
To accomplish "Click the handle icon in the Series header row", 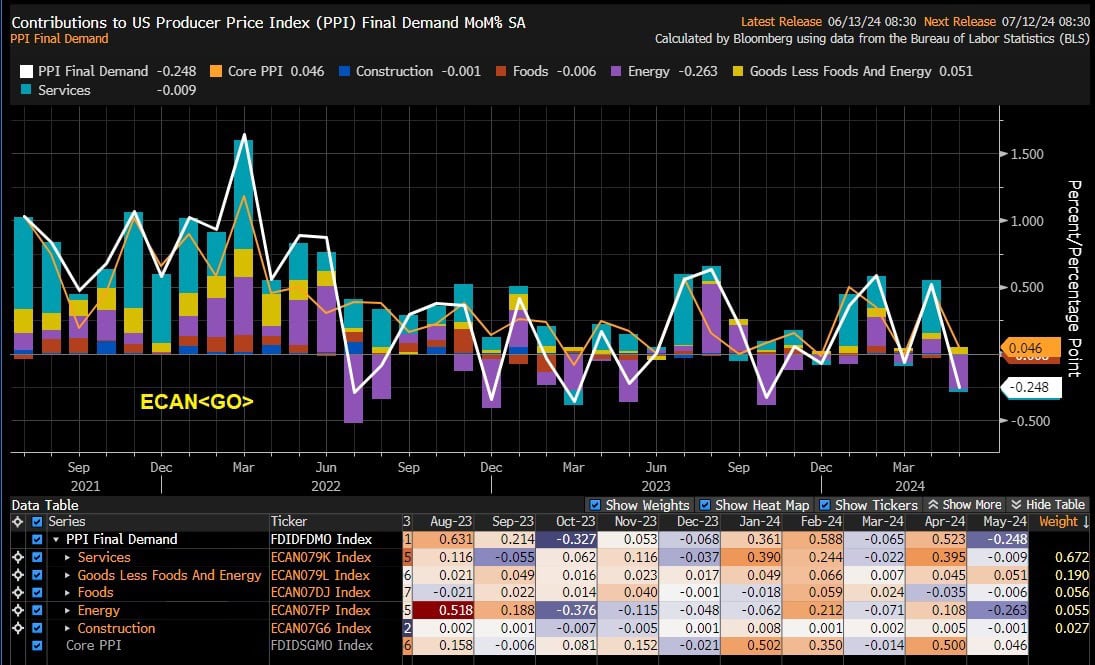I will [17, 522].
